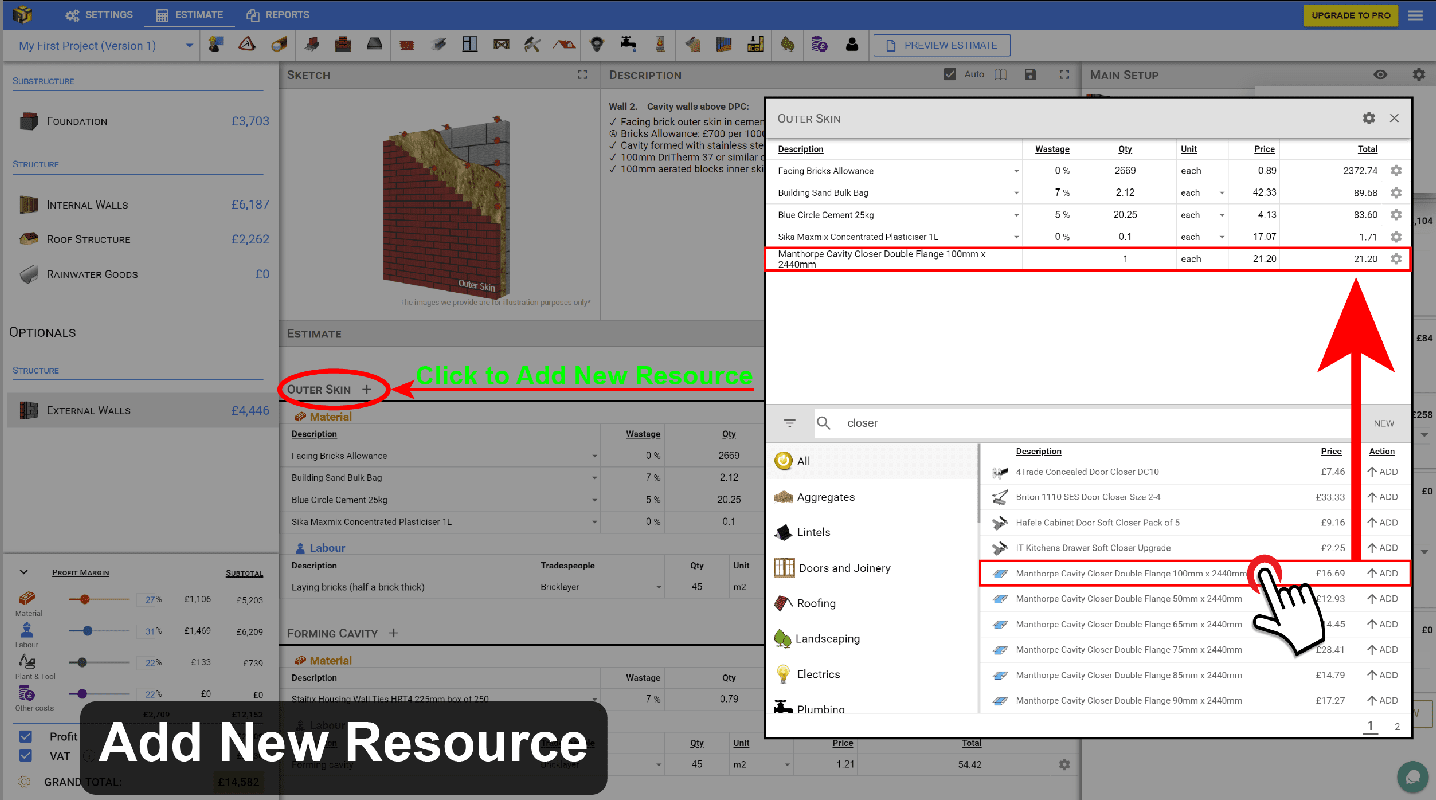Open the chat bubble support widget
Image resolution: width=1436 pixels, height=800 pixels.
(1412, 777)
